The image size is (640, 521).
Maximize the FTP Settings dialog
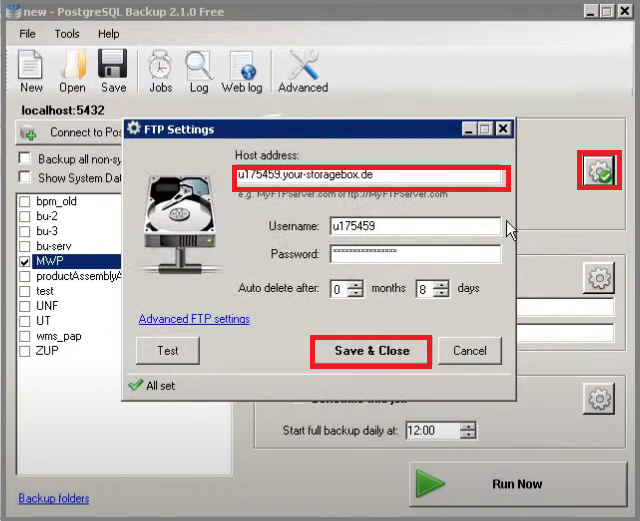click(485, 129)
